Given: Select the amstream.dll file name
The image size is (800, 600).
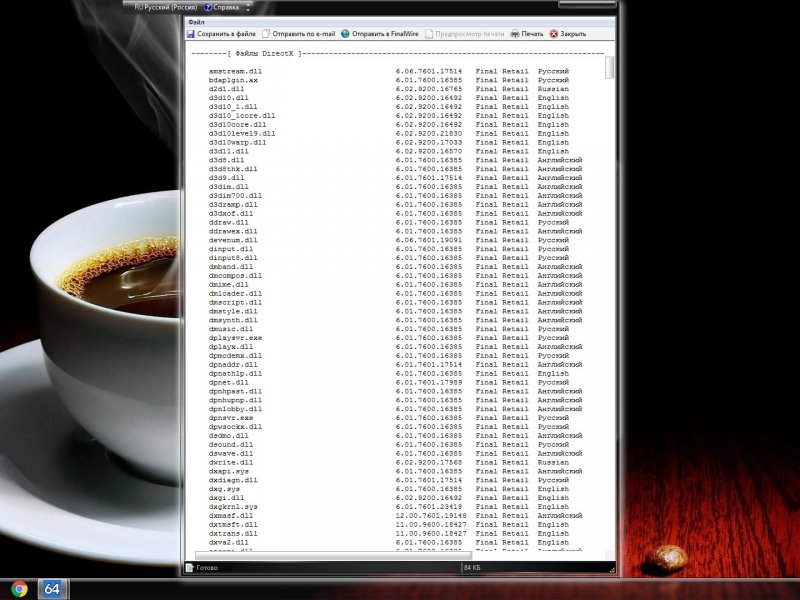Looking at the screenshot, I should pyautogui.click(x=235, y=71).
